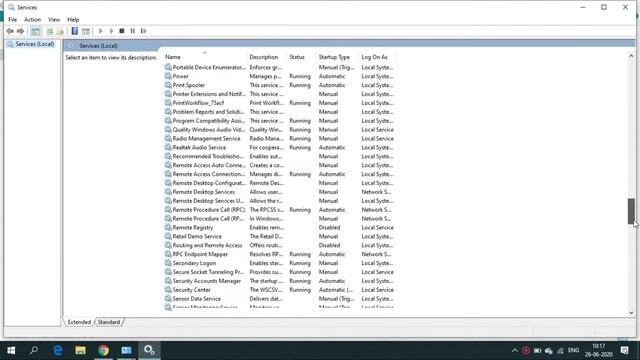Select the Radio Management Service row

[280, 139]
